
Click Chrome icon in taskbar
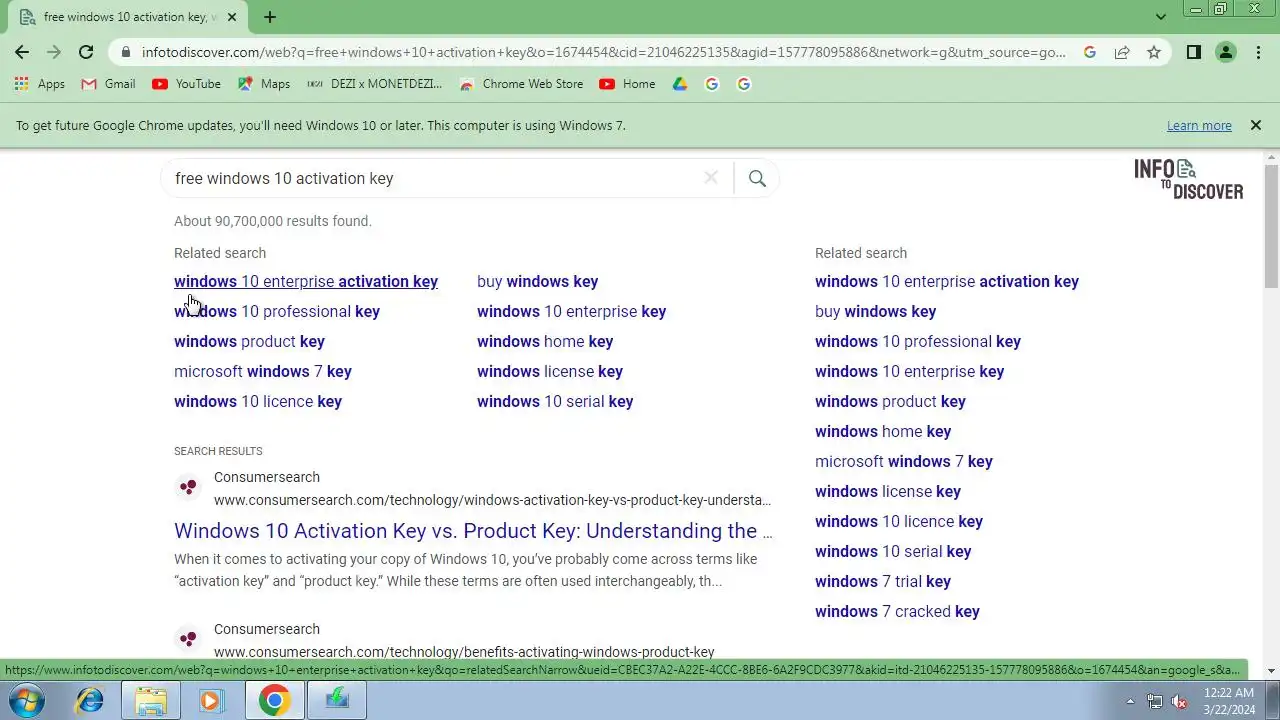click(x=274, y=700)
